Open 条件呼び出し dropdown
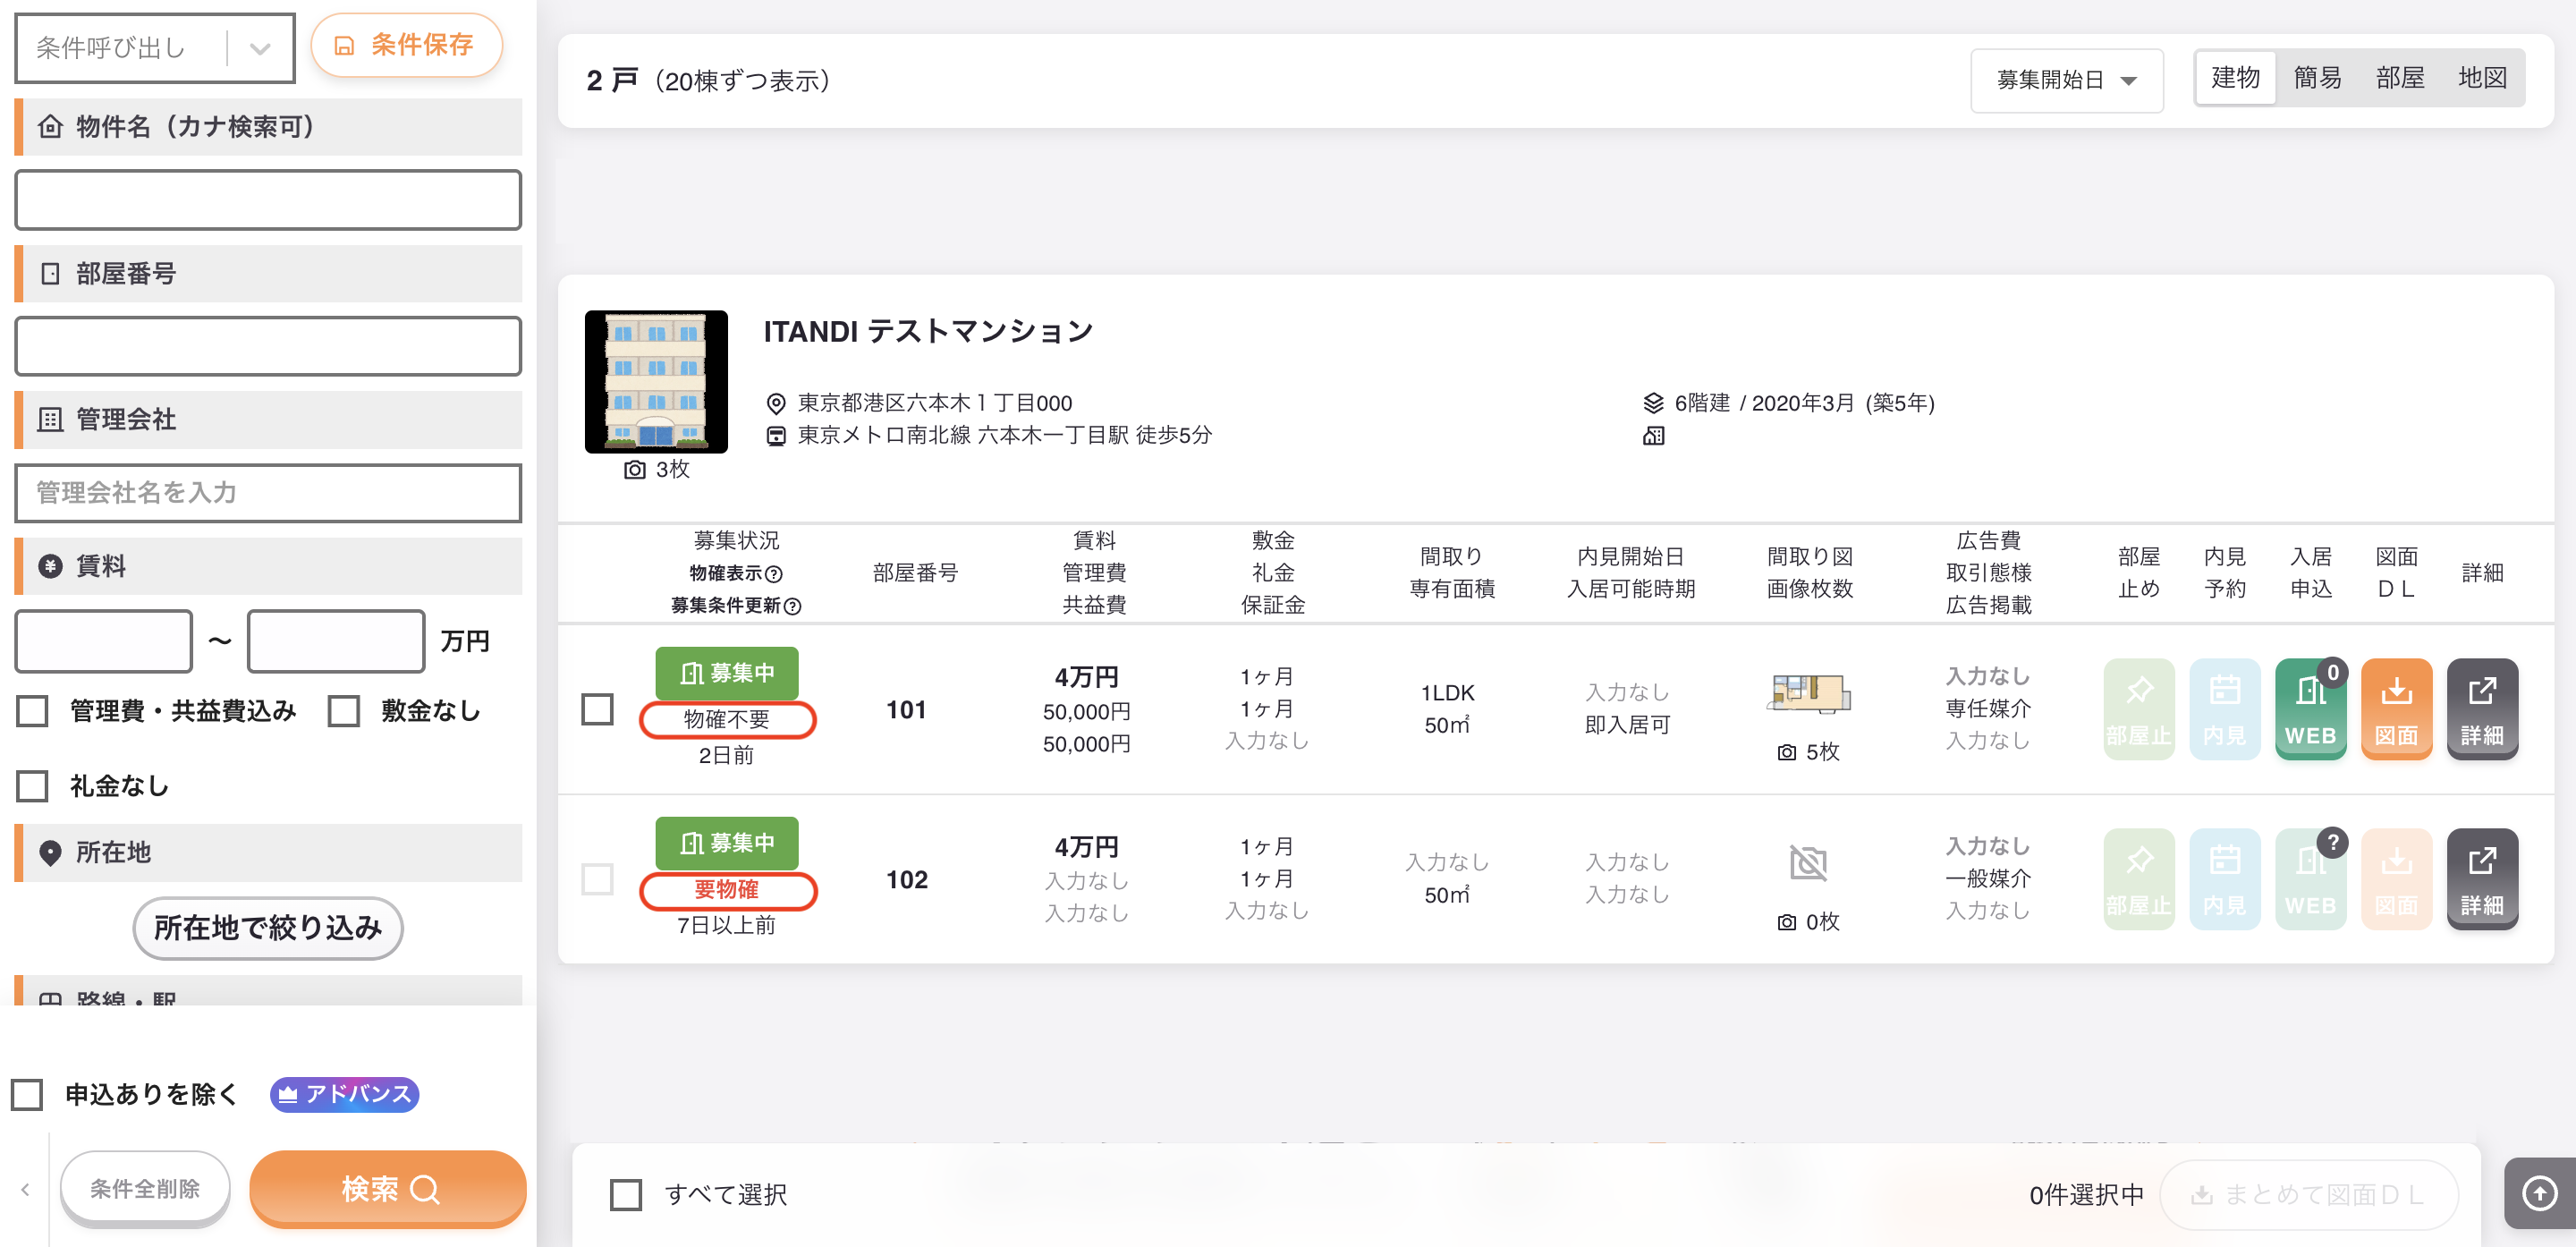 (x=155, y=48)
